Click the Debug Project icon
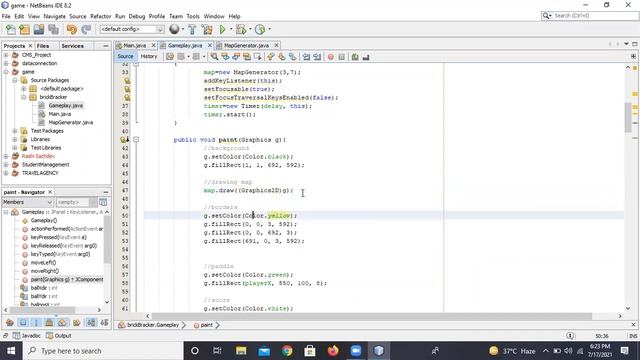Screen dimensions: 640x360 click(x=241, y=29)
